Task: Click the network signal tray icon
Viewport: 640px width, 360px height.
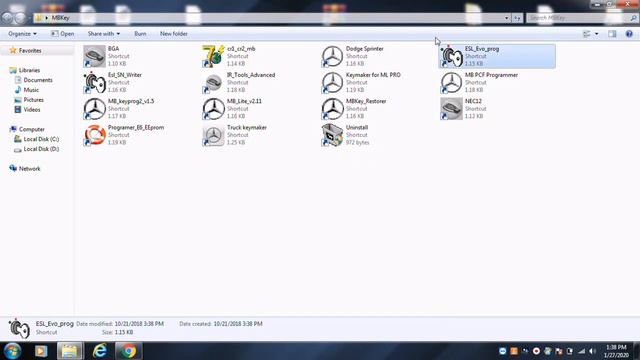Action: [x=581, y=351]
